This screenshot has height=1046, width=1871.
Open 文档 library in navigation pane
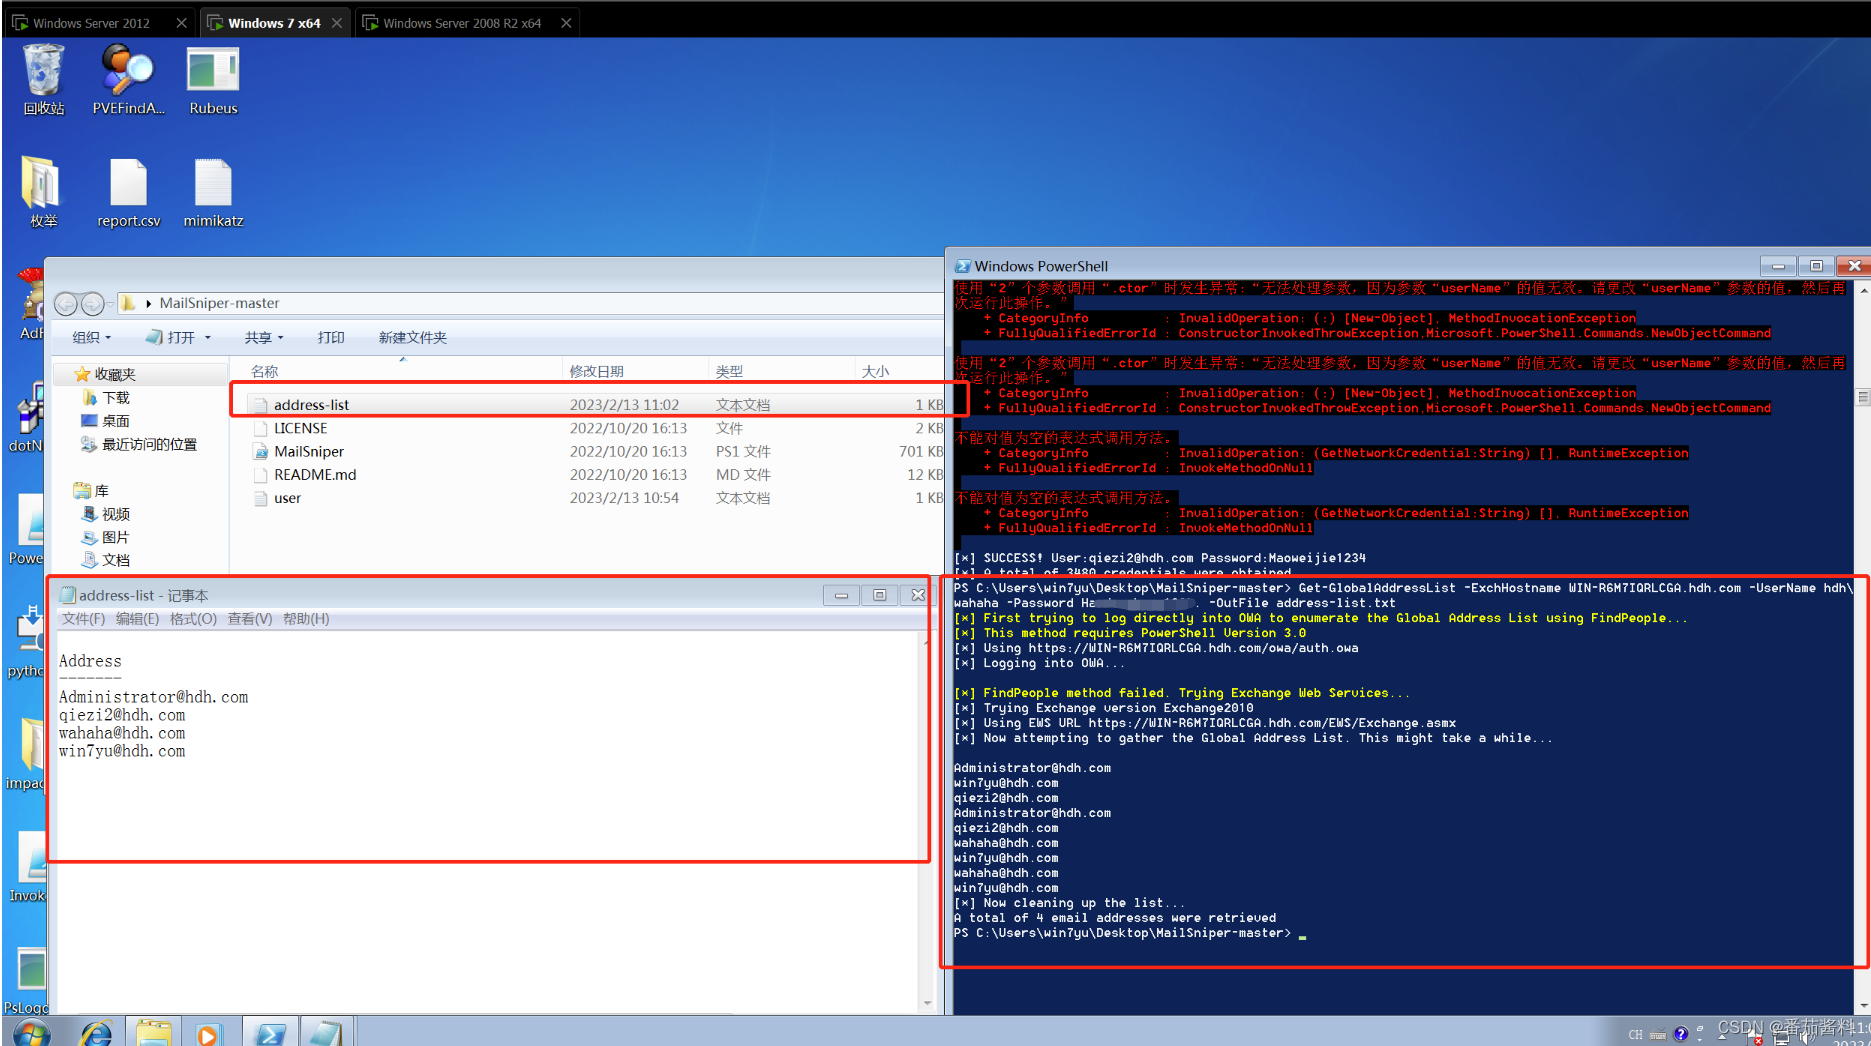tap(116, 560)
